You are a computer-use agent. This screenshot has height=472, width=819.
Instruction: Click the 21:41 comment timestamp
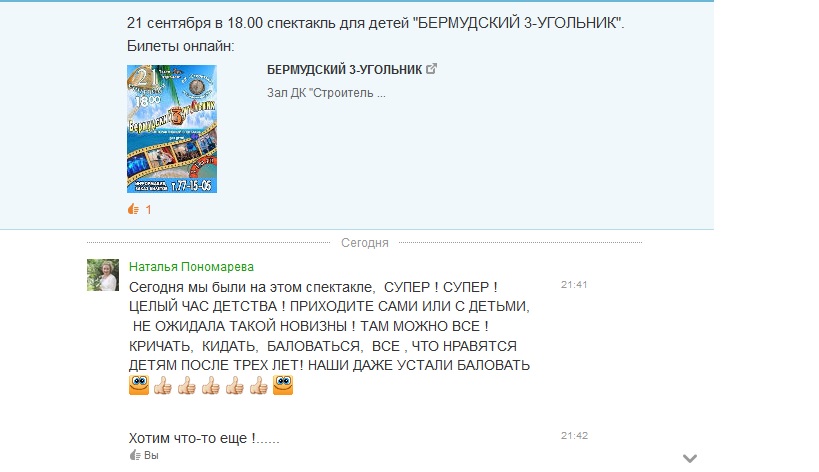[574, 285]
